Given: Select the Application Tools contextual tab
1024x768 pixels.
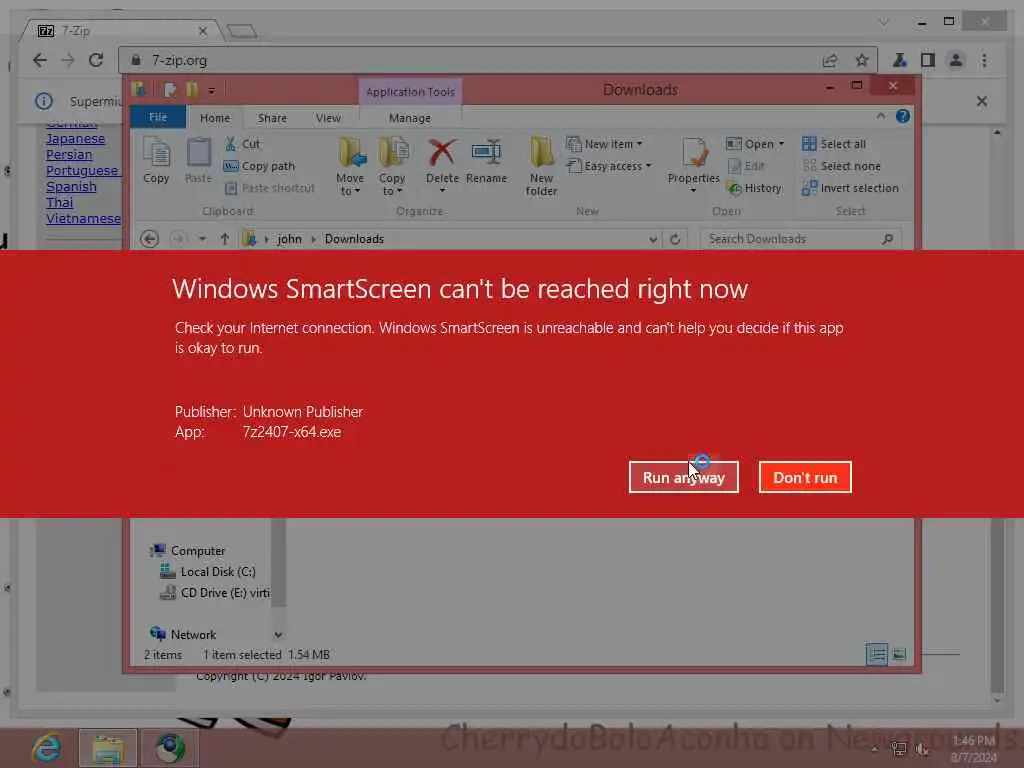Looking at the screenshot, I should (410, 92).
